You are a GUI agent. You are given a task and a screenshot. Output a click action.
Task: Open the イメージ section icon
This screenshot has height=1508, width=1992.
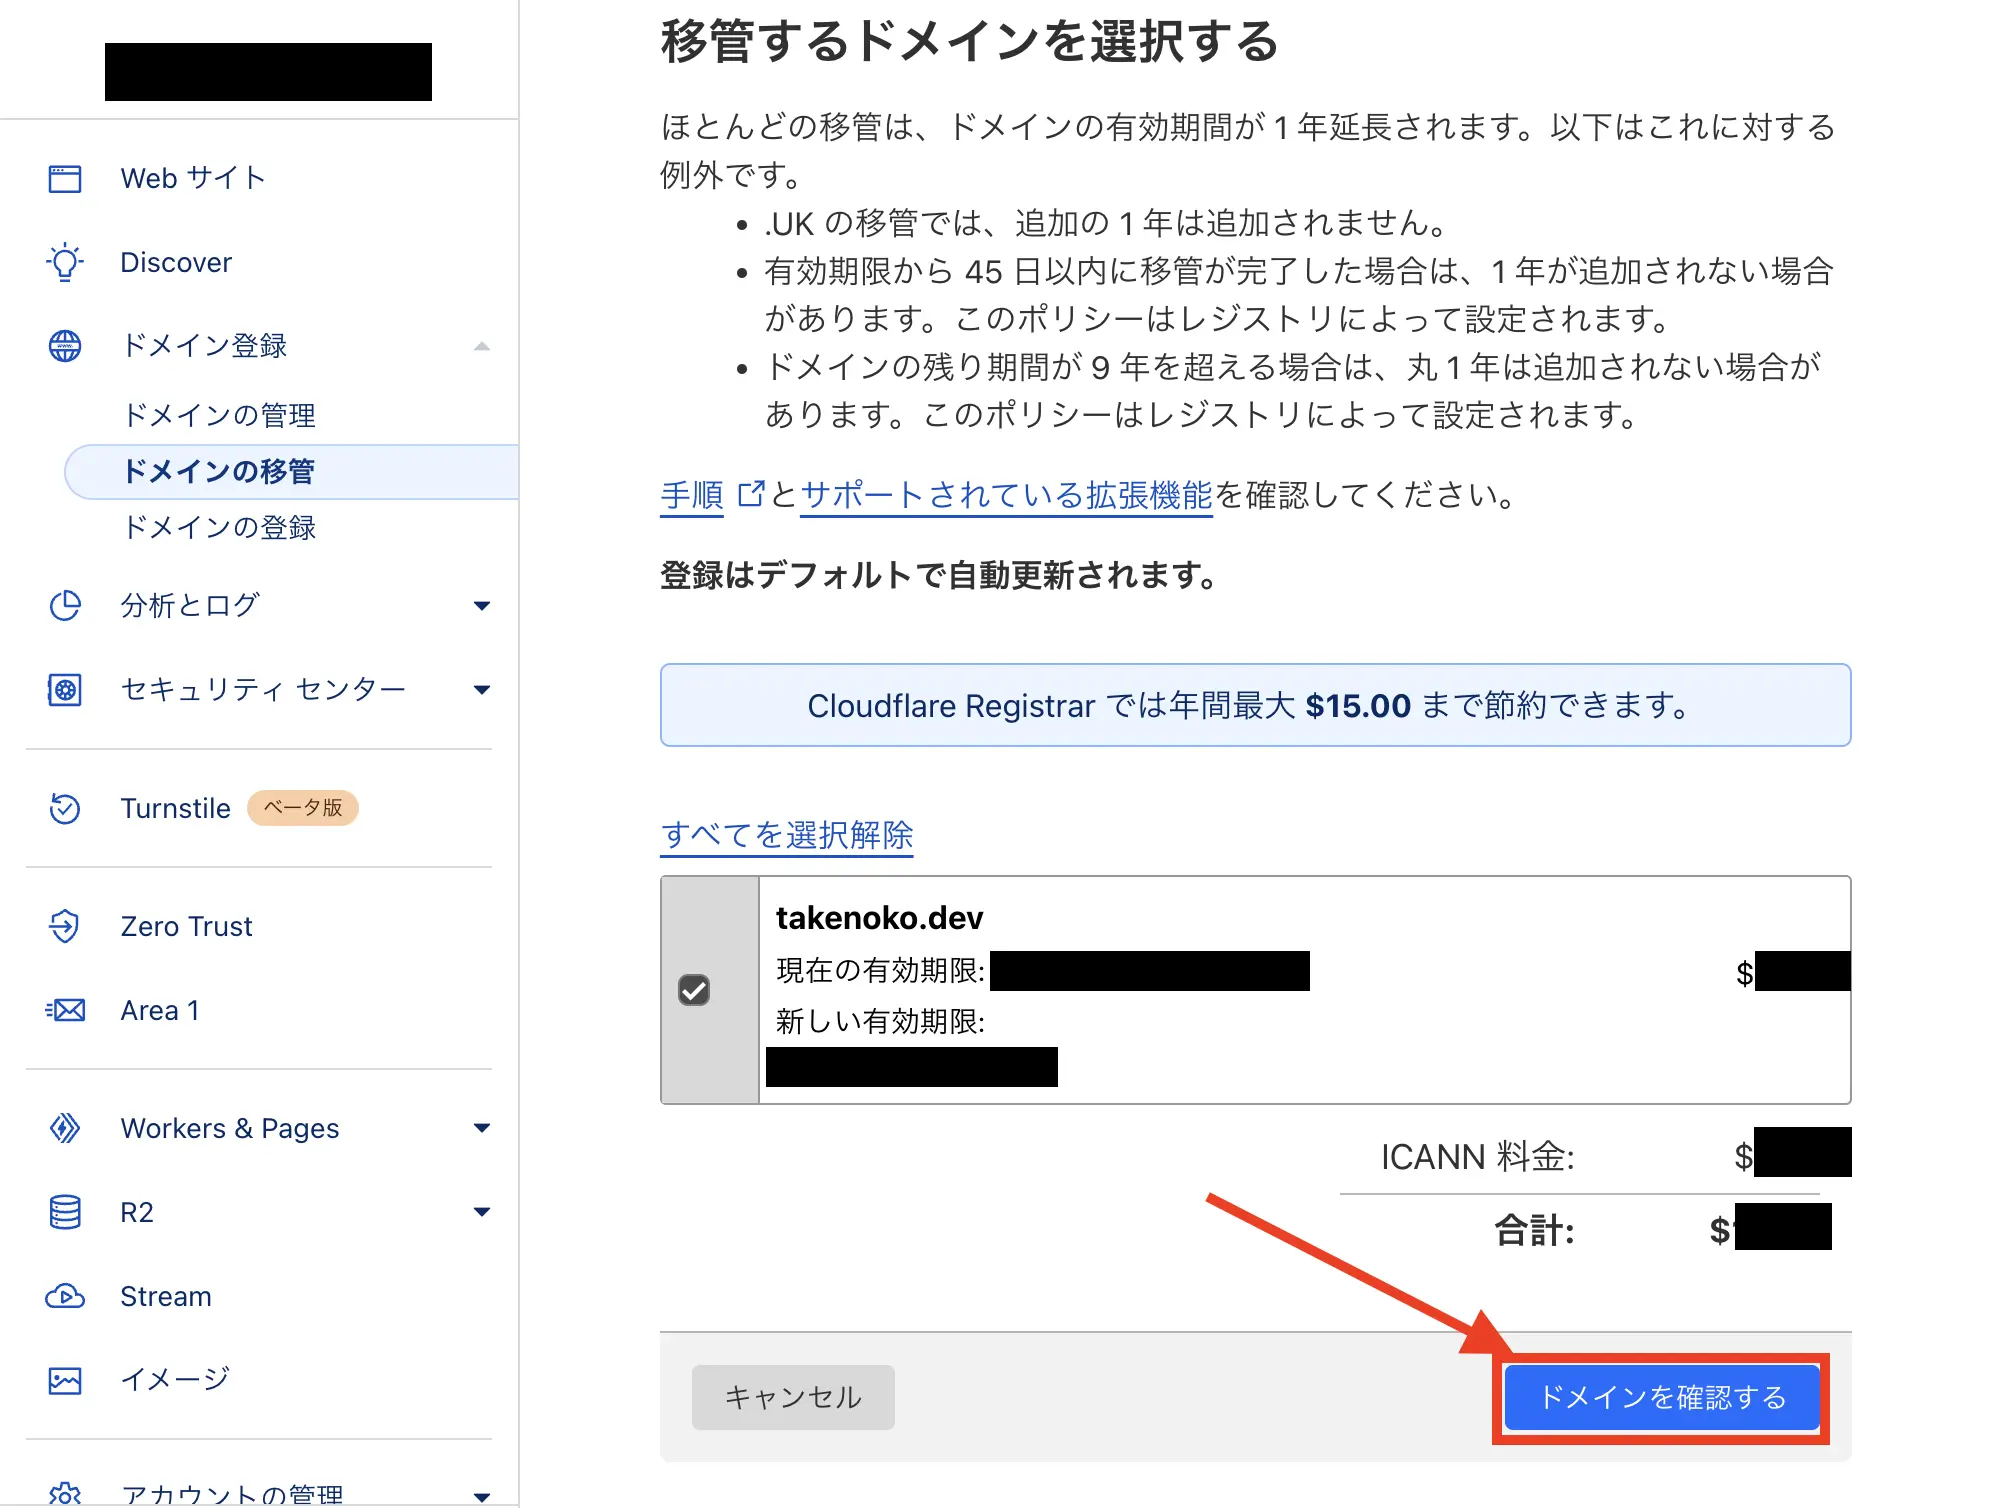click(64, 1379)
